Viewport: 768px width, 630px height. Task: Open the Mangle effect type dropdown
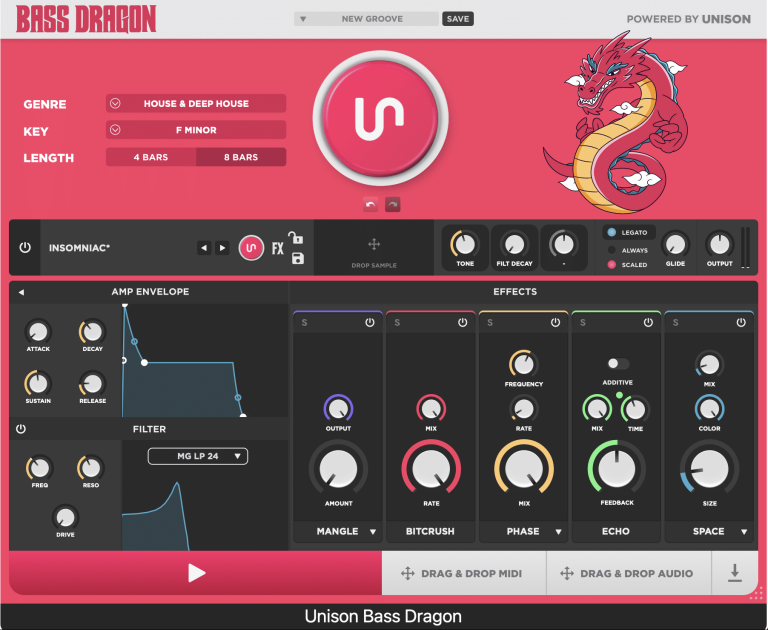[373, 532]
